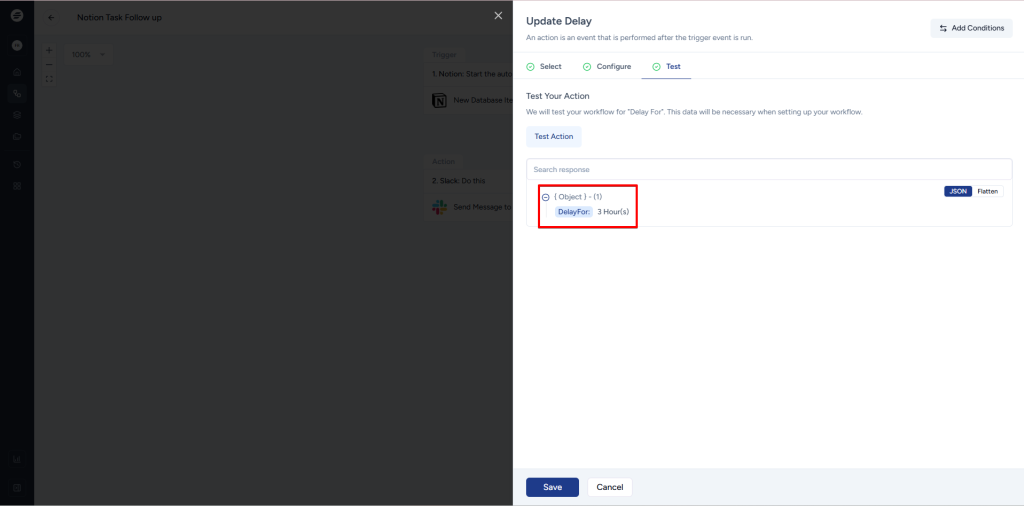Close the Update Delay side panel
Viewport: 1024px width, 506px height.
tap(498, 16)
